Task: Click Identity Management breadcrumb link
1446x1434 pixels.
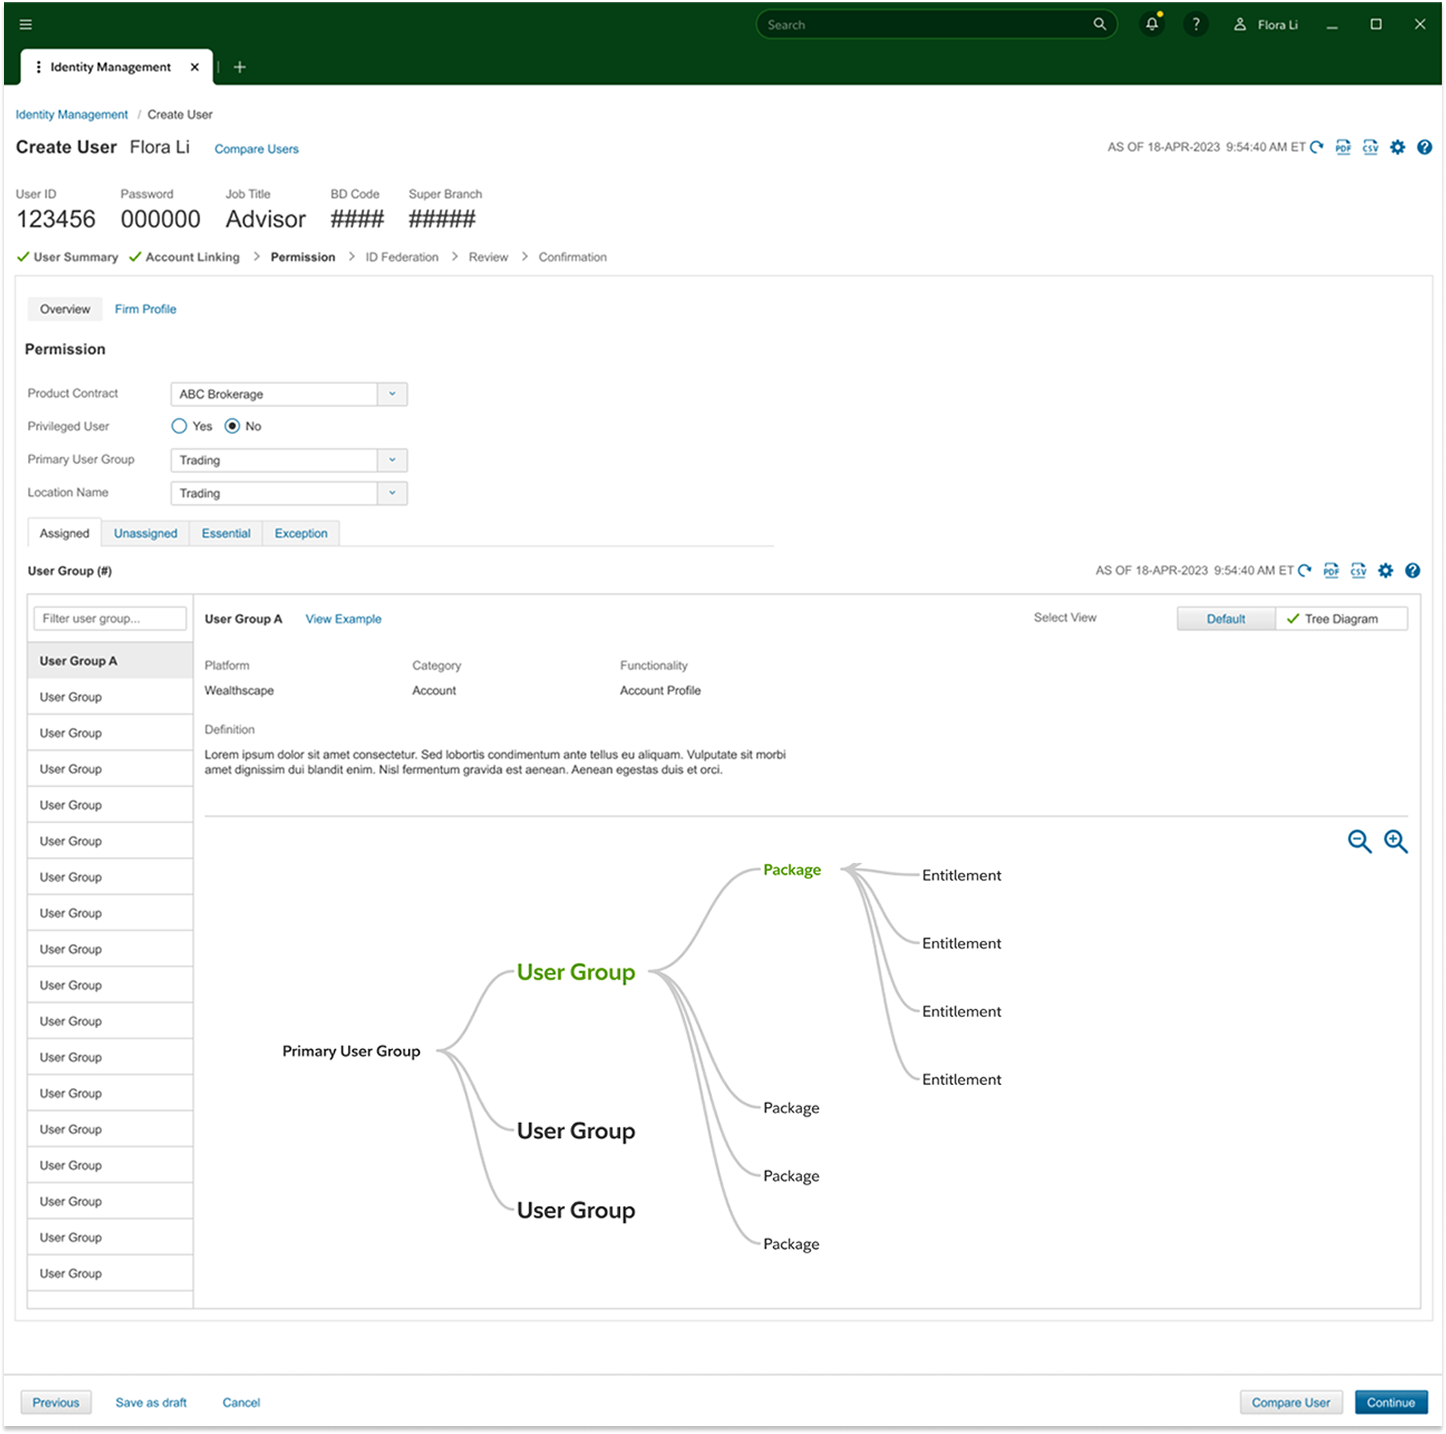Action: [72, 115]
